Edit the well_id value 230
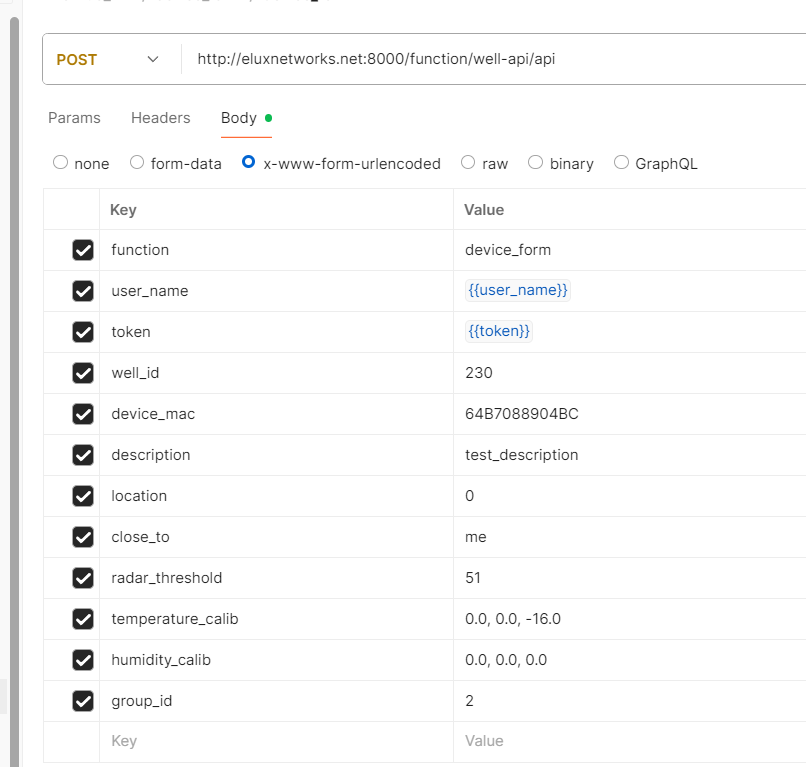Viewport: 806px width, 767px height. pyautogui.click(x=479, y=373)
